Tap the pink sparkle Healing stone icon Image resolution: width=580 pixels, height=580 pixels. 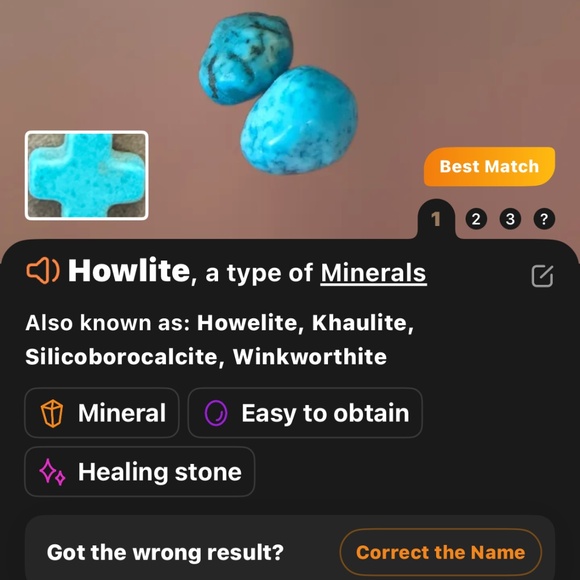[x=52, y=472]
